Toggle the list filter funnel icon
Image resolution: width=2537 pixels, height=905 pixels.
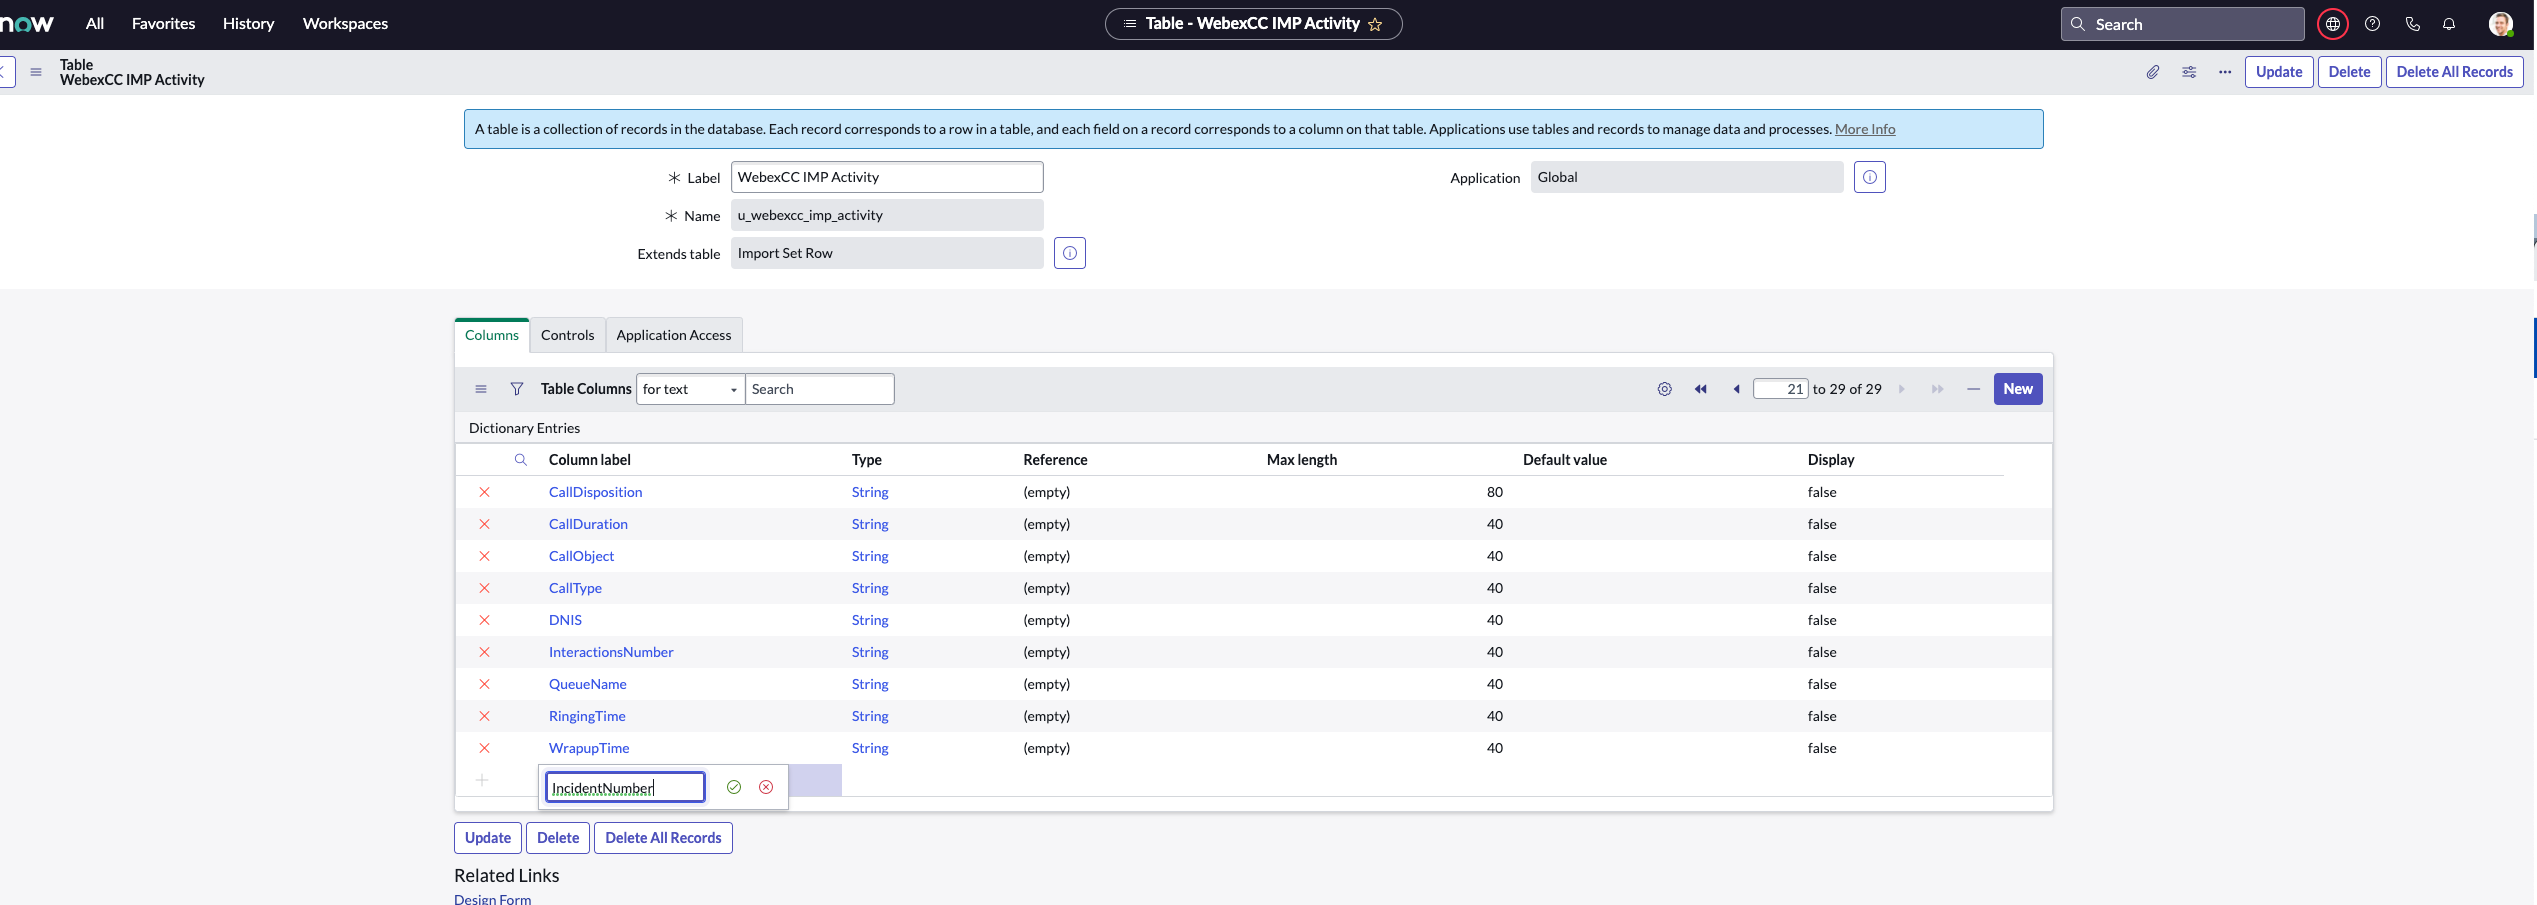(x=517, y=389)
